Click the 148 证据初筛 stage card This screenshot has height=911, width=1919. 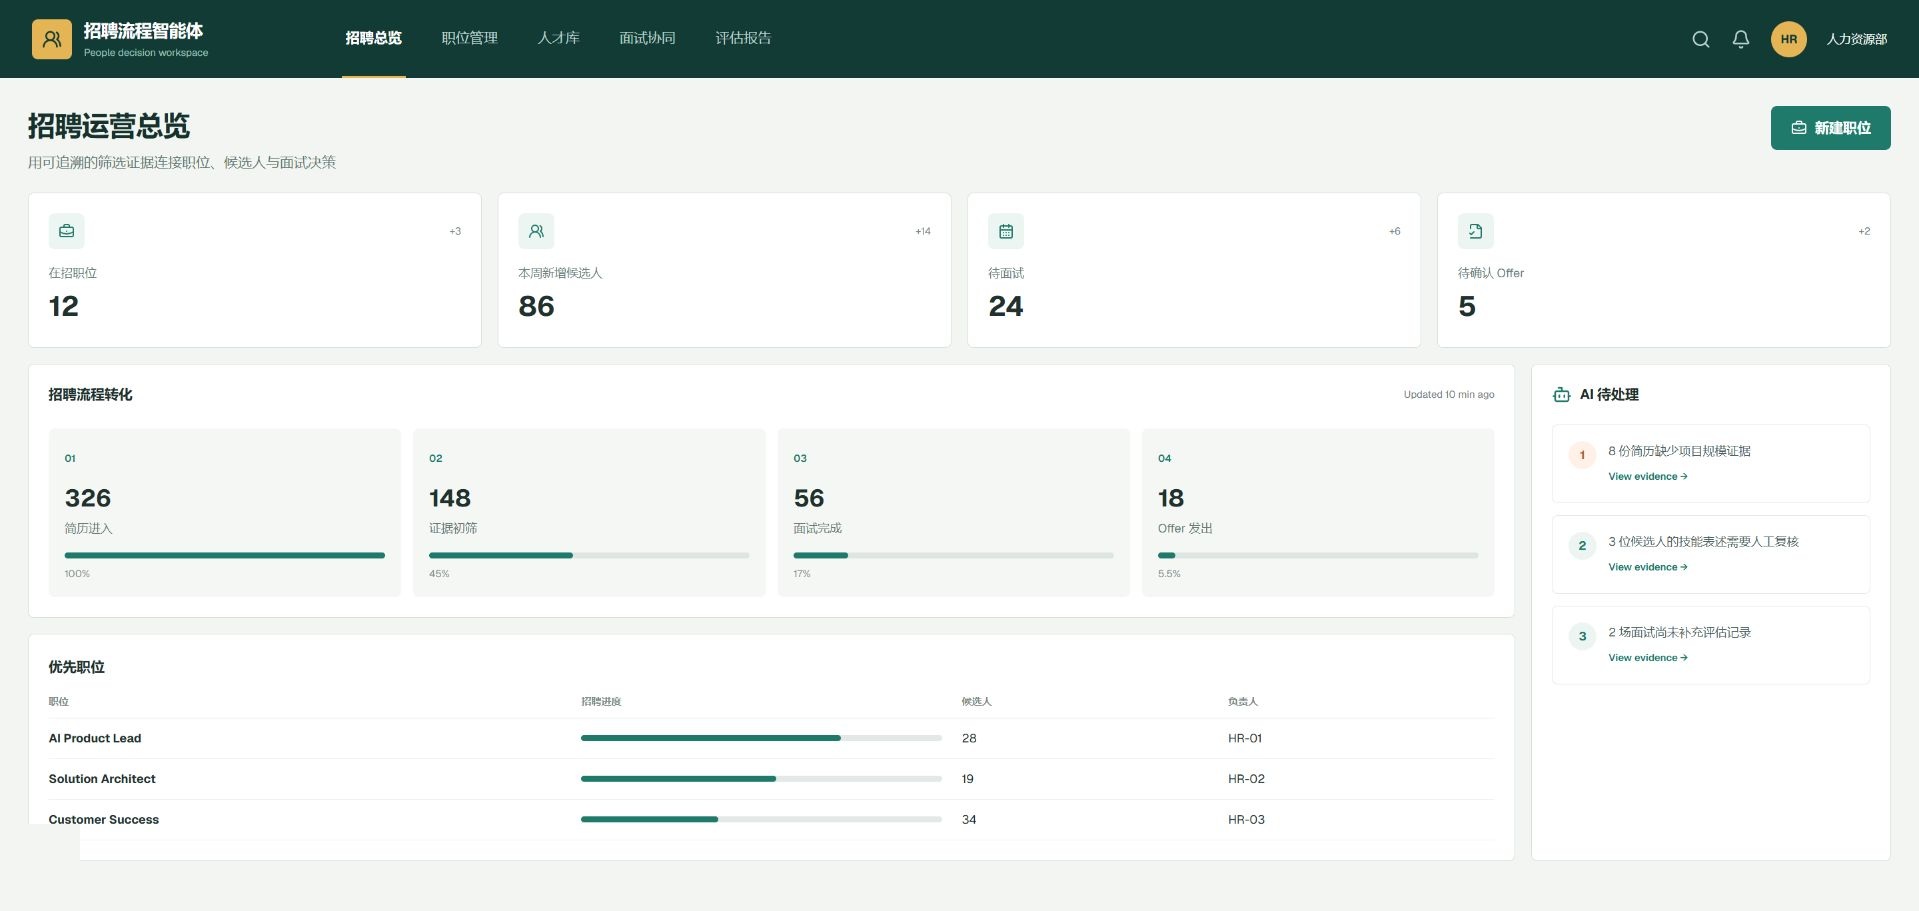(x=589, y=513)
